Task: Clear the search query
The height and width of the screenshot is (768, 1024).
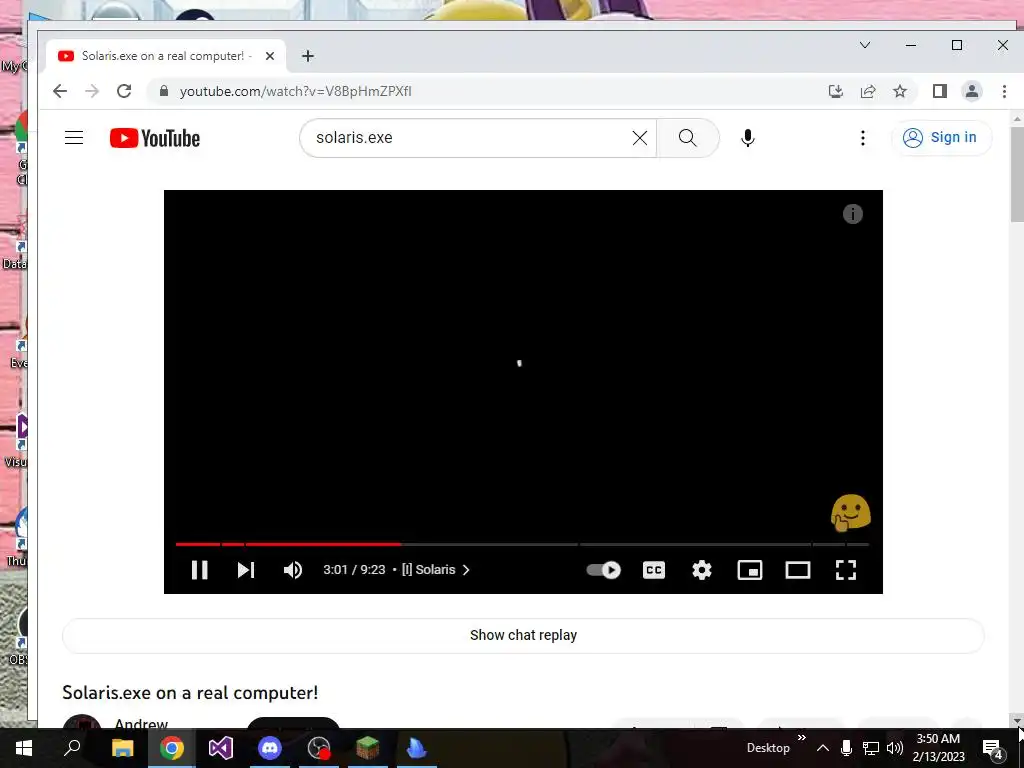Action: (639, 138)
